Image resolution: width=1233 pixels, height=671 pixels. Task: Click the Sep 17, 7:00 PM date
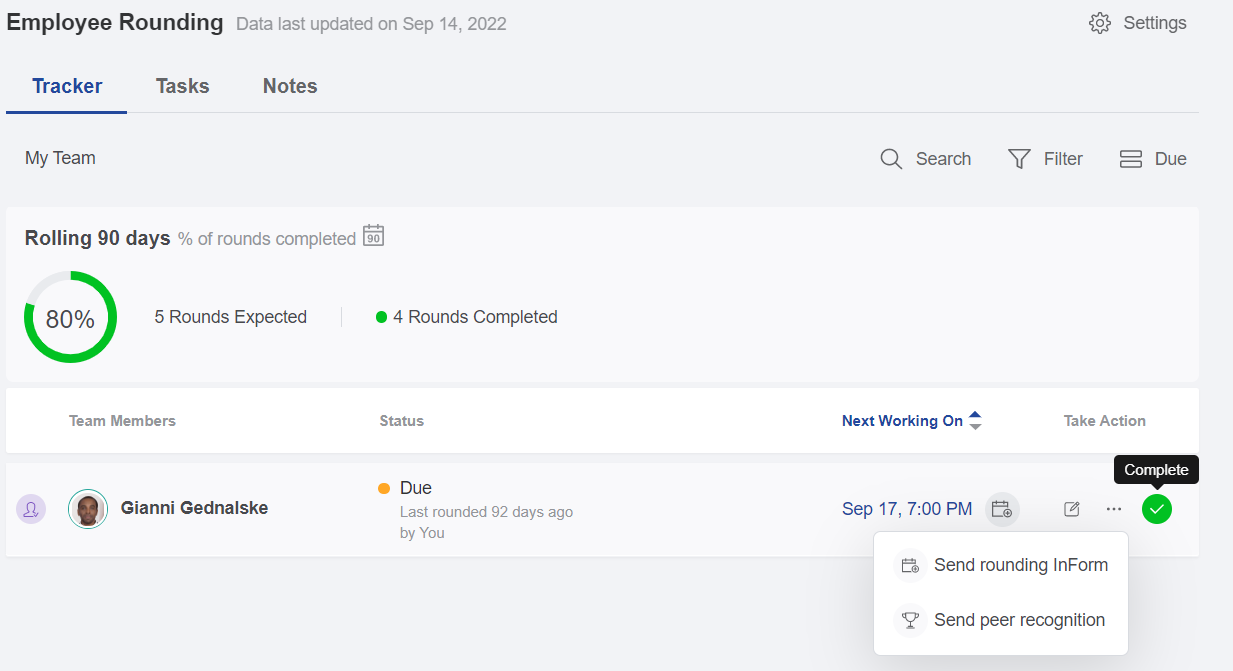[x=907, y=509]
